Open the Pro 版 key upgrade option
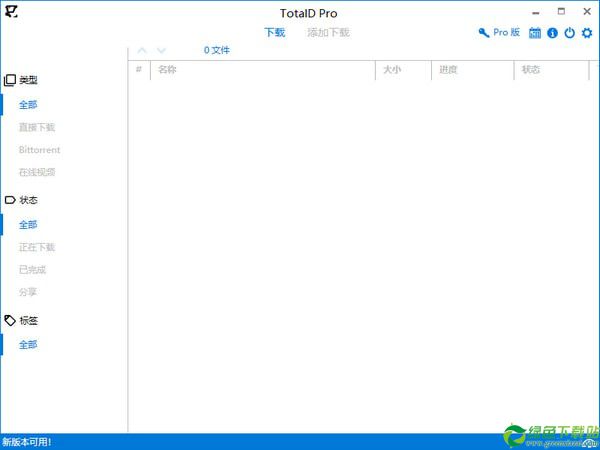This screenshot has height=450, width=600. [499, 33]
